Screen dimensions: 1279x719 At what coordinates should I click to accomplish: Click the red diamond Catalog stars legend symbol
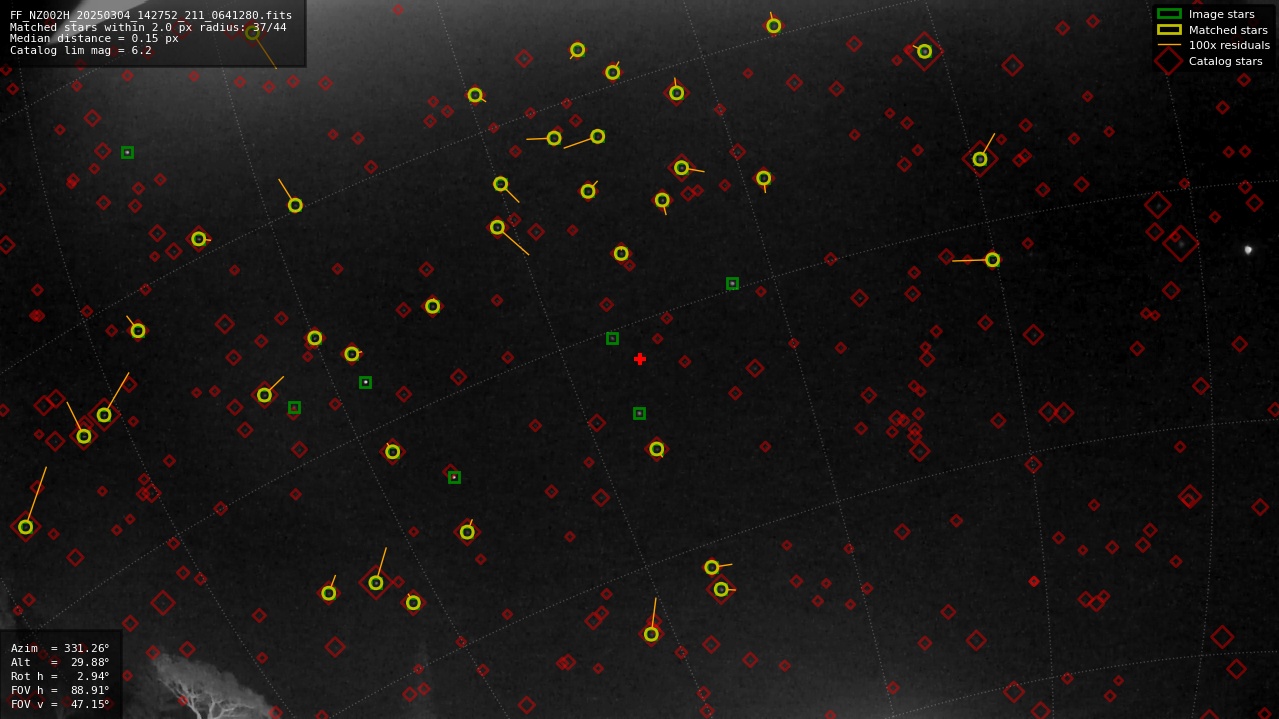pos(1169,61)
